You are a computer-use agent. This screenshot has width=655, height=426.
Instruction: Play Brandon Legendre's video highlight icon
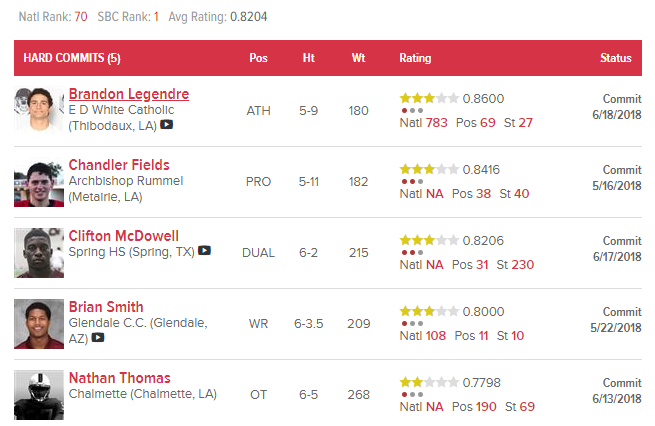click(167, 125)
